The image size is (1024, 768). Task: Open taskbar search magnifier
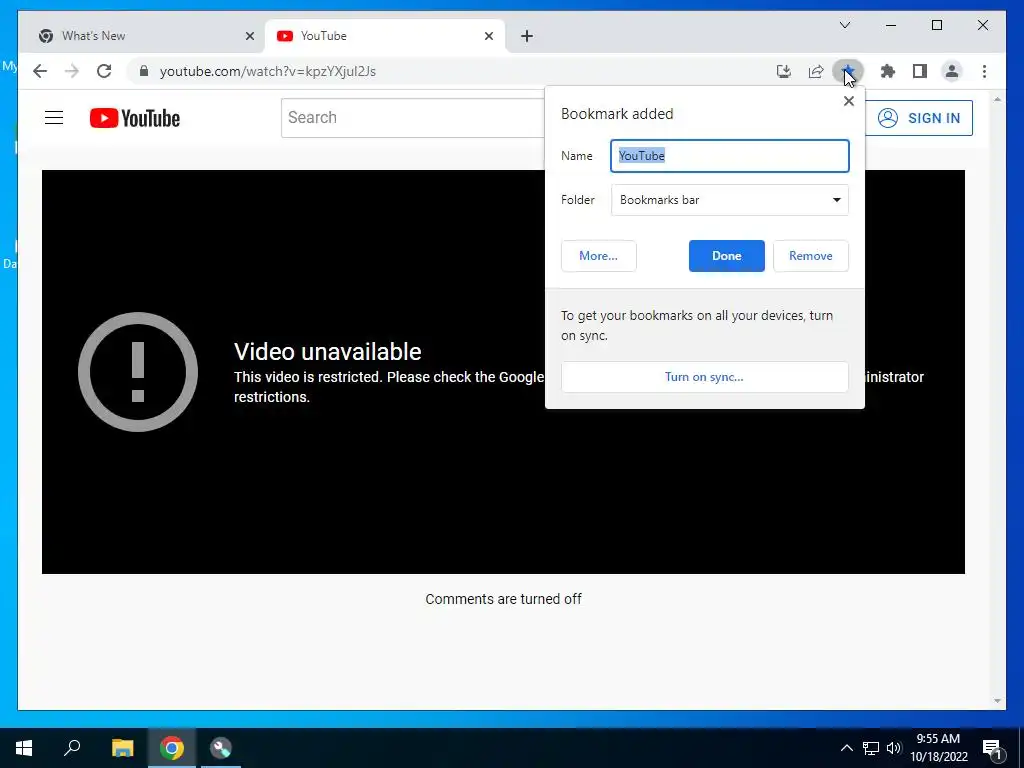pos(72,748)
